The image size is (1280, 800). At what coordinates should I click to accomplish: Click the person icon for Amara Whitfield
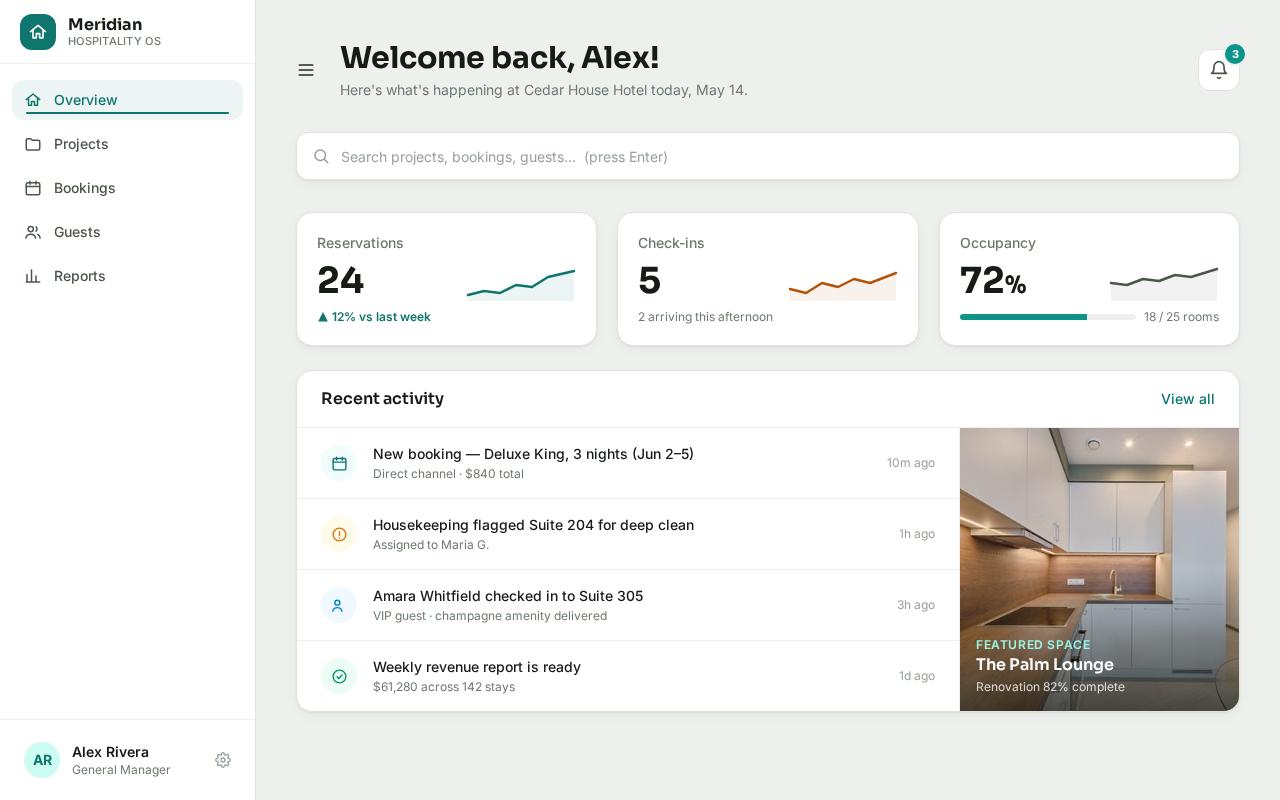(339, 605)
